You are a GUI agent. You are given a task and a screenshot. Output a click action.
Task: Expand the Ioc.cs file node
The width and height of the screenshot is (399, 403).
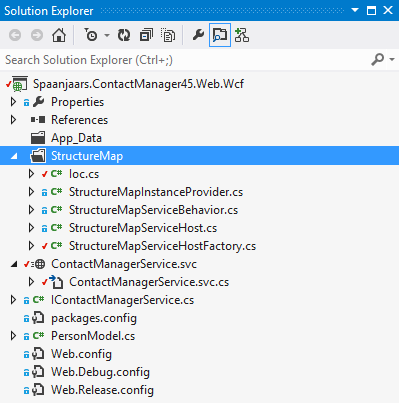[x=31, y=174]
